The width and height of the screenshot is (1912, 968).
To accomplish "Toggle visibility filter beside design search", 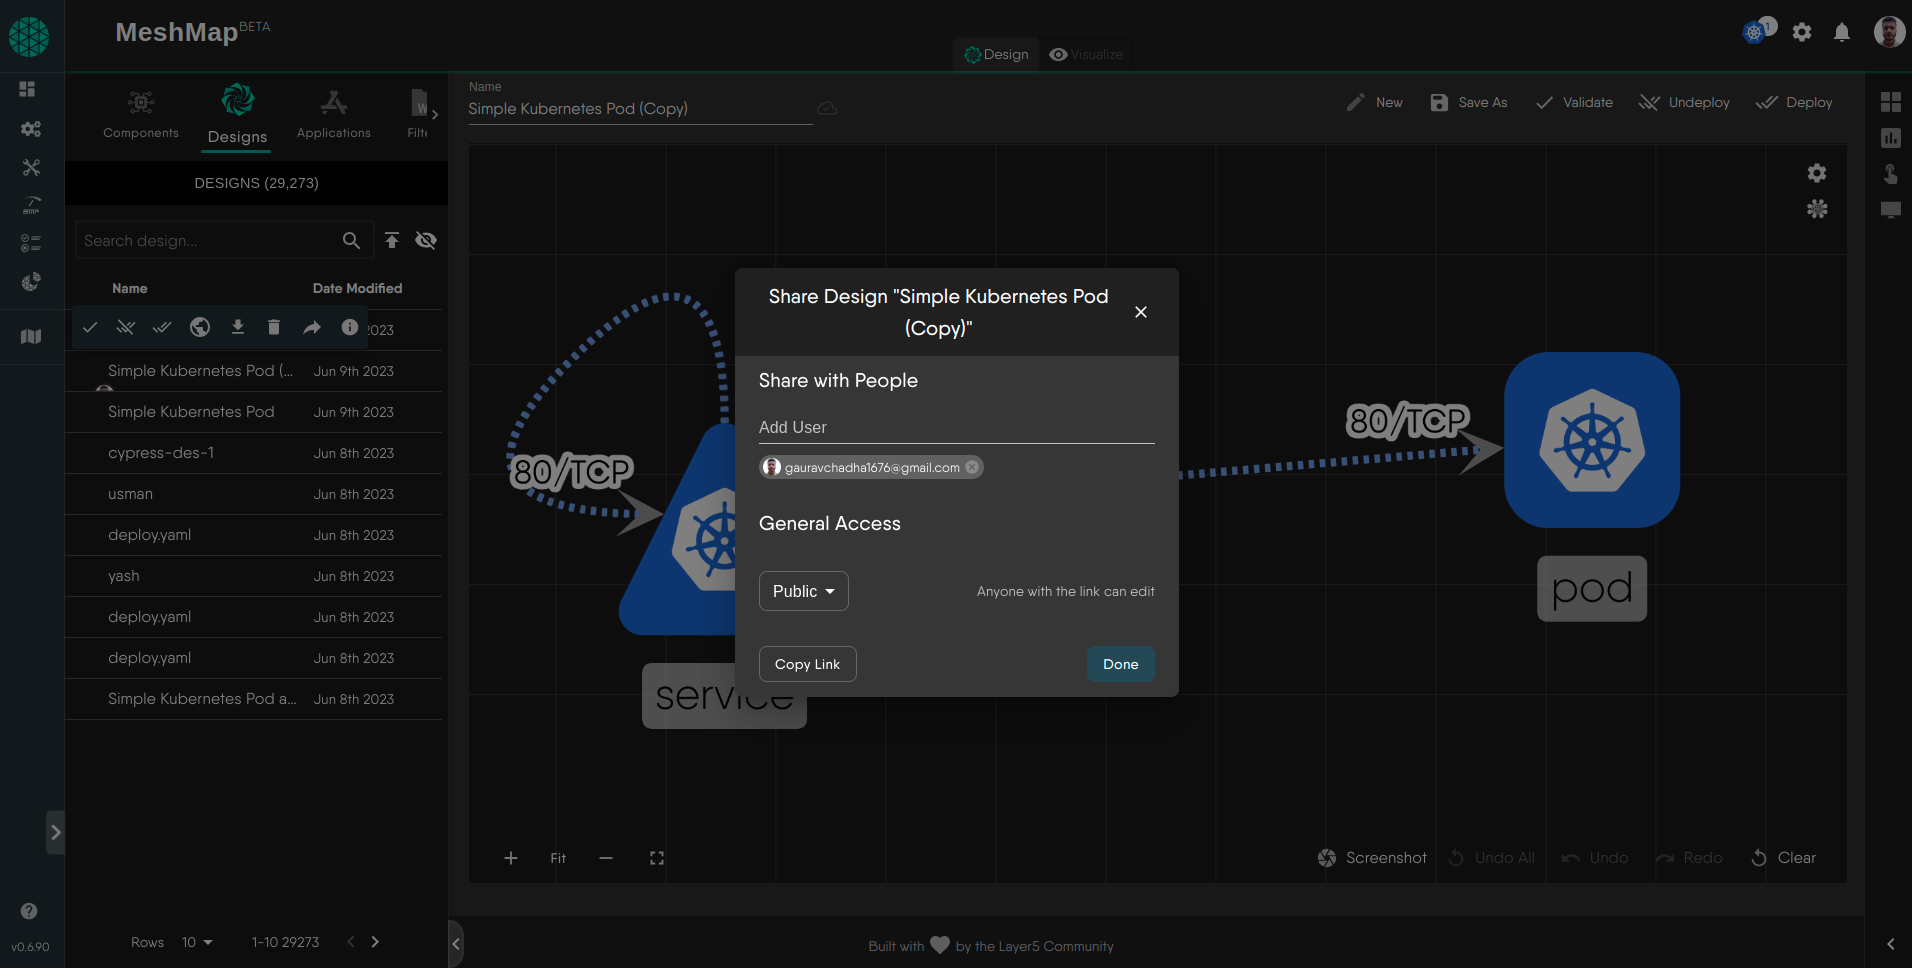I will pos(426,240).
